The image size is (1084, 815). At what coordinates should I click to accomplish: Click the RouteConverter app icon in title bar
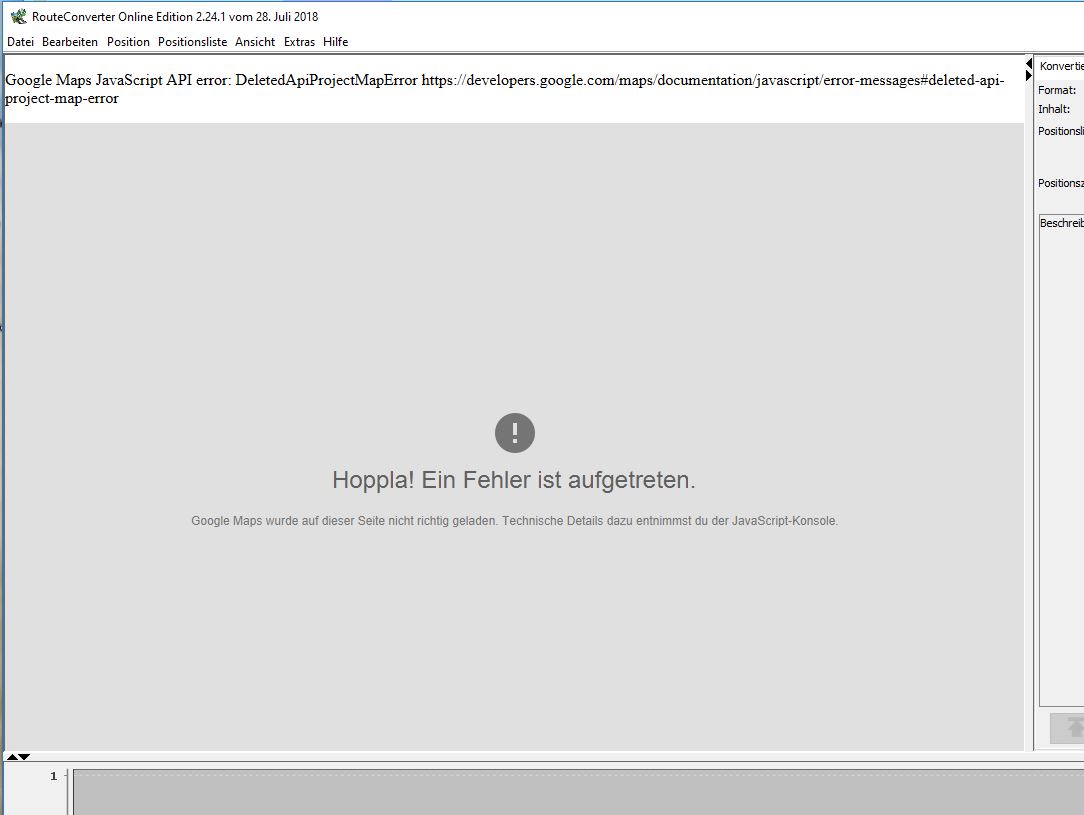click(x=18, y=16)
